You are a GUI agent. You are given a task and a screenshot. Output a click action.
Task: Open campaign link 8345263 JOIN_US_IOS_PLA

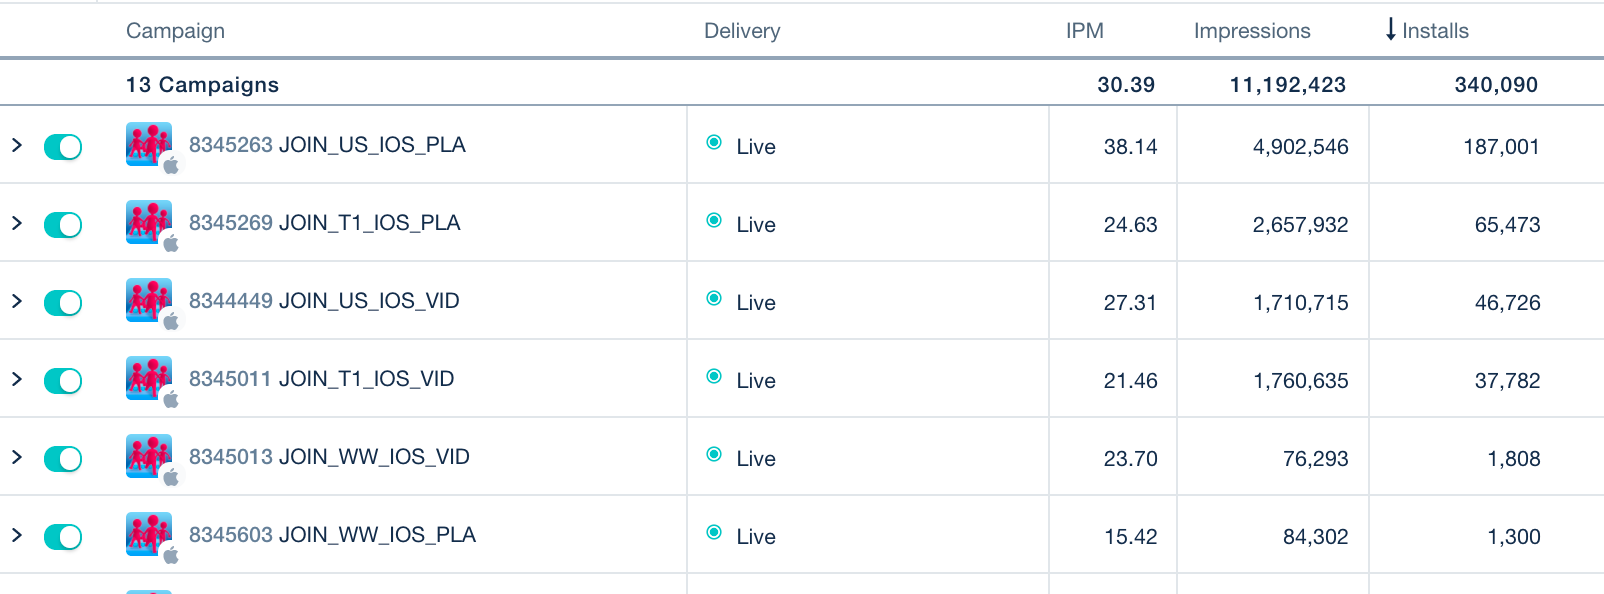[x=327, y=145]
